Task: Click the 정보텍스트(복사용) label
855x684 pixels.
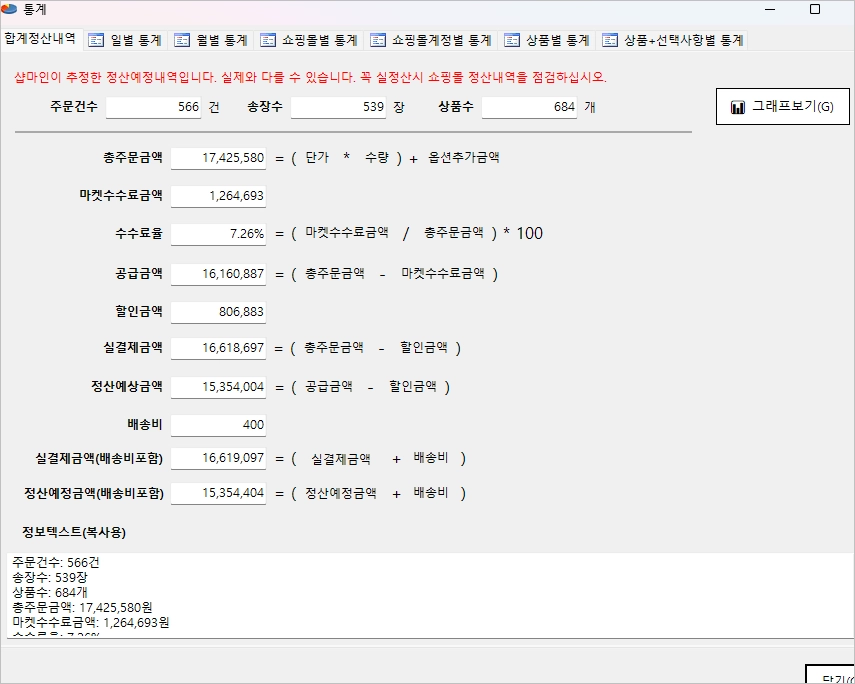Action: [74, 532]
